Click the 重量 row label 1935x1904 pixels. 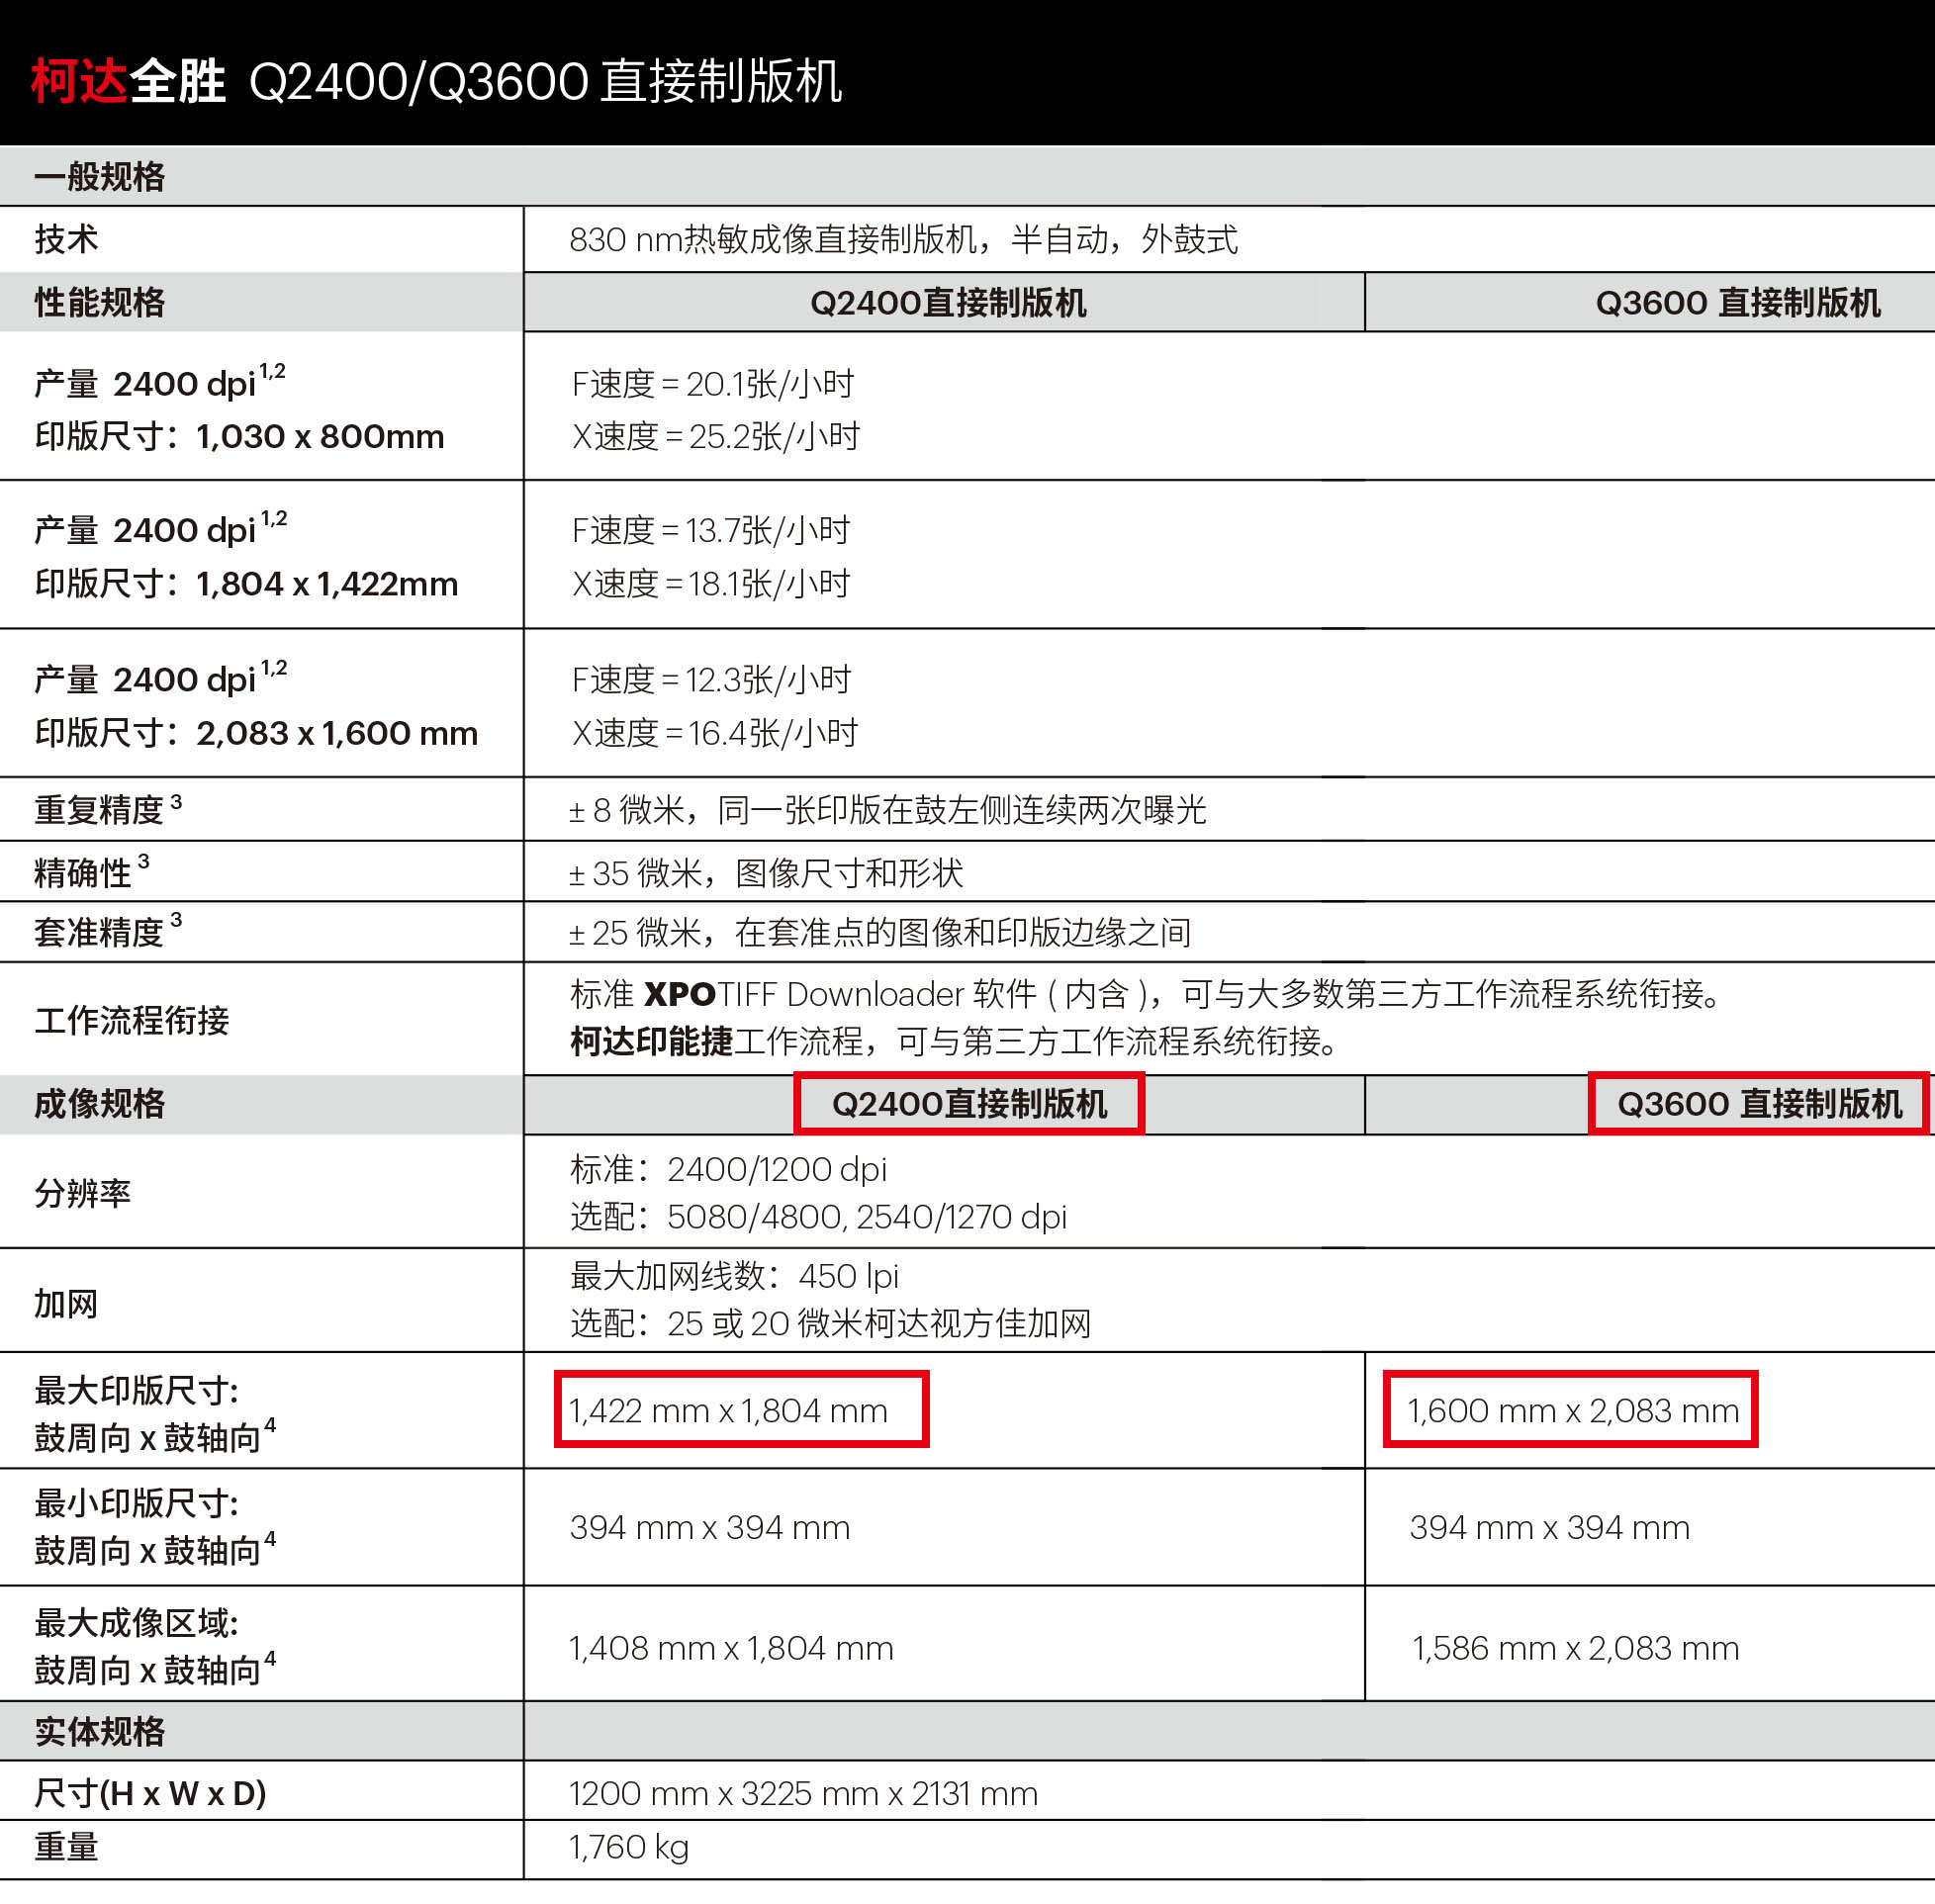tap(66, 1847)
